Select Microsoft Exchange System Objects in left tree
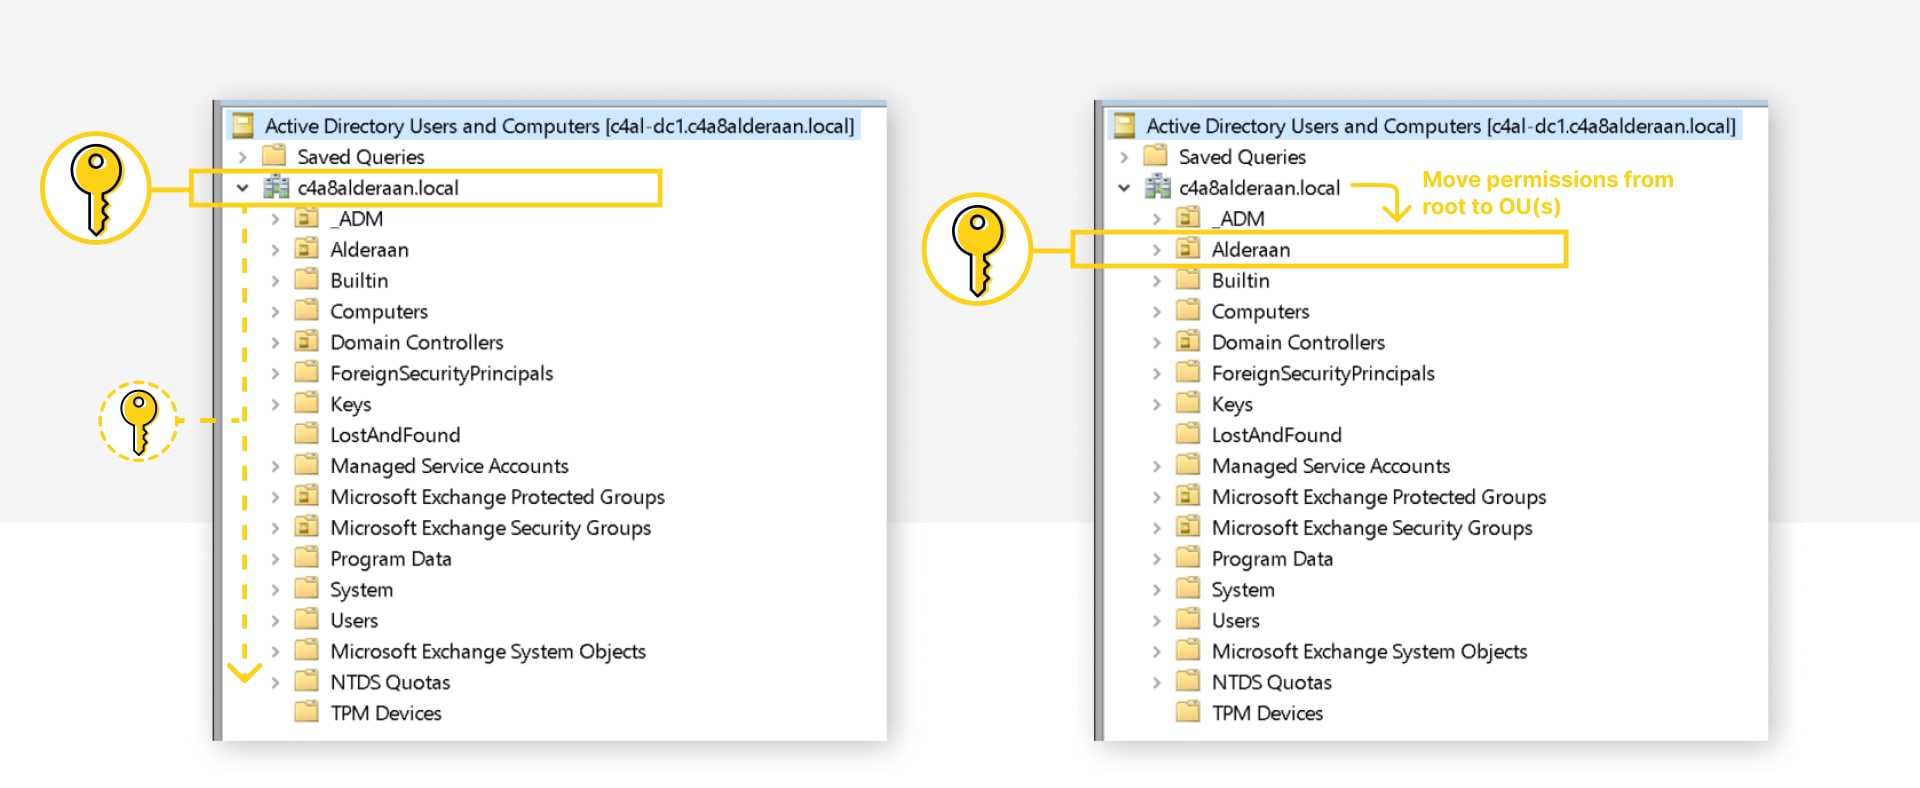This screenshot has width=1920, height=788. [x=488, y=652]
